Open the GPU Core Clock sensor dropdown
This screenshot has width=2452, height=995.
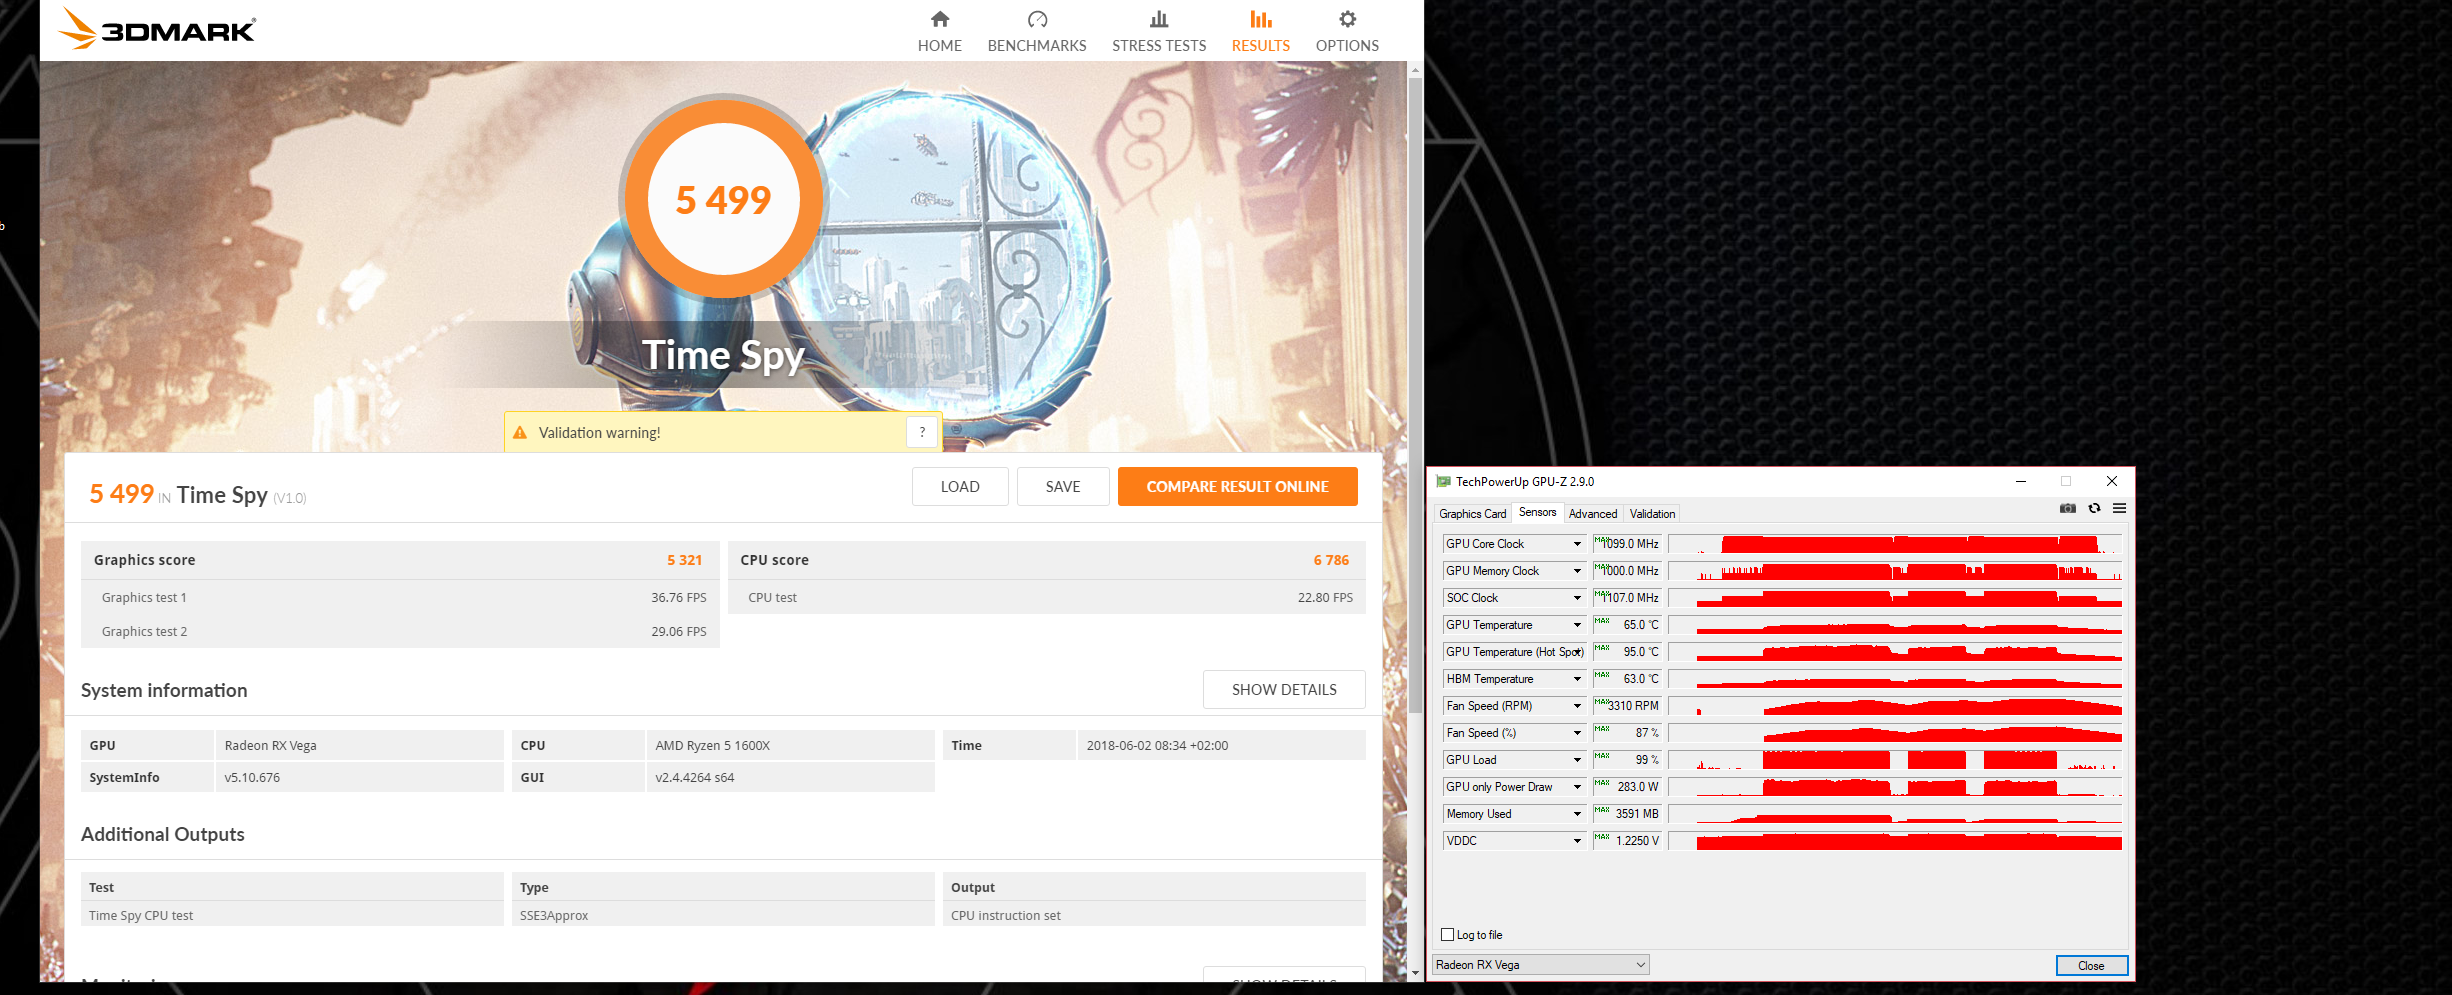tap(1577, 544)
